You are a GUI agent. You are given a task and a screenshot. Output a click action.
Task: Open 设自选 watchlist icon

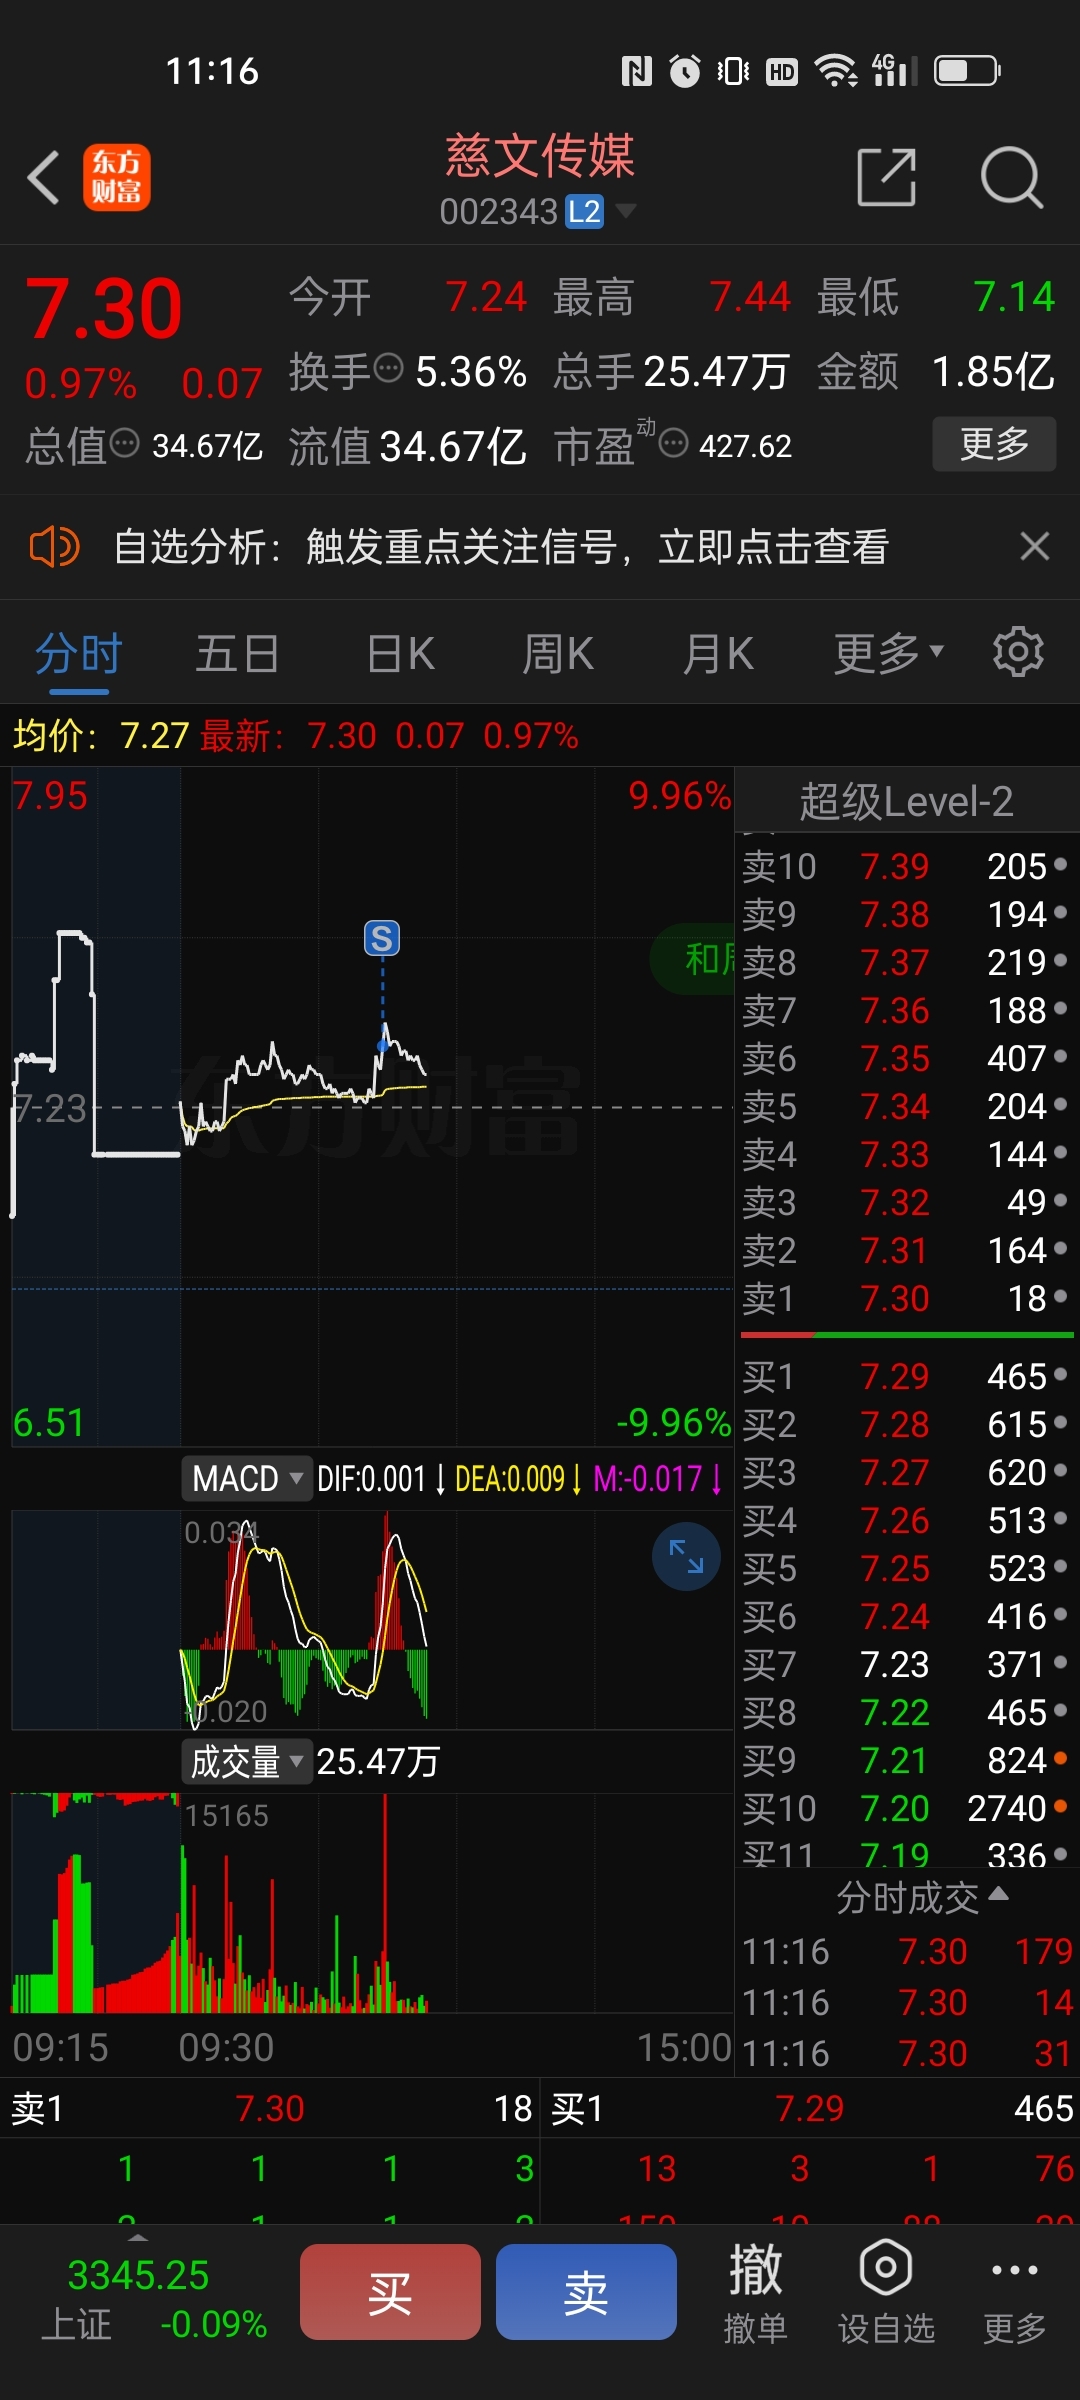886,2292
